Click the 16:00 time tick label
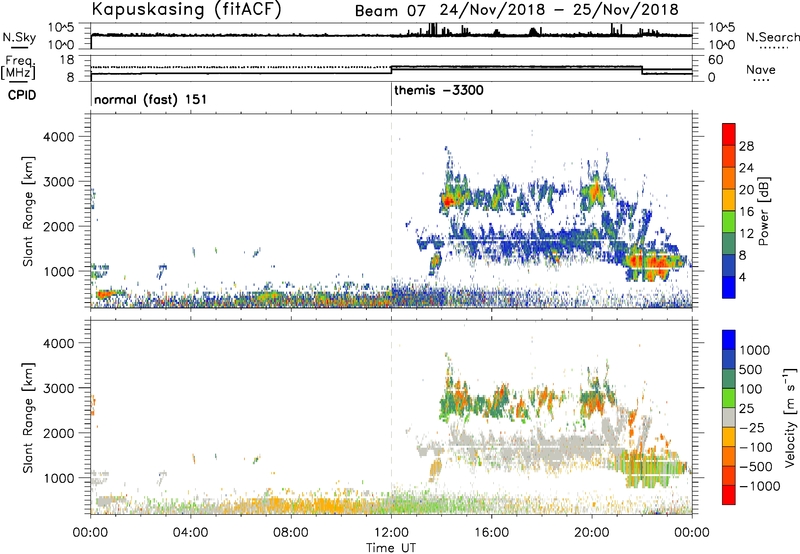The image size is (800, 554). [x=491, y=533]
